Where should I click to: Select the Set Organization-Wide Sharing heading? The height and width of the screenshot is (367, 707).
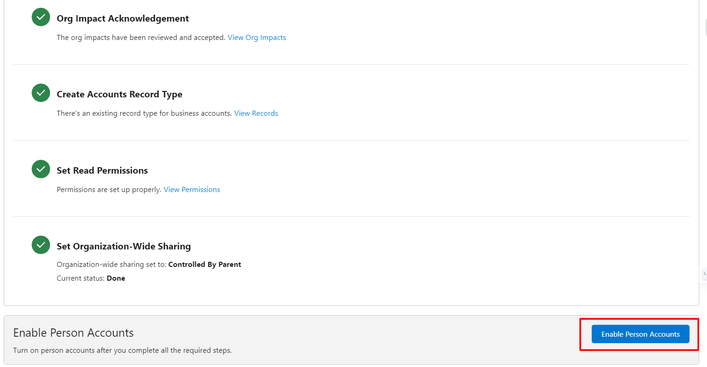(124, 246)
